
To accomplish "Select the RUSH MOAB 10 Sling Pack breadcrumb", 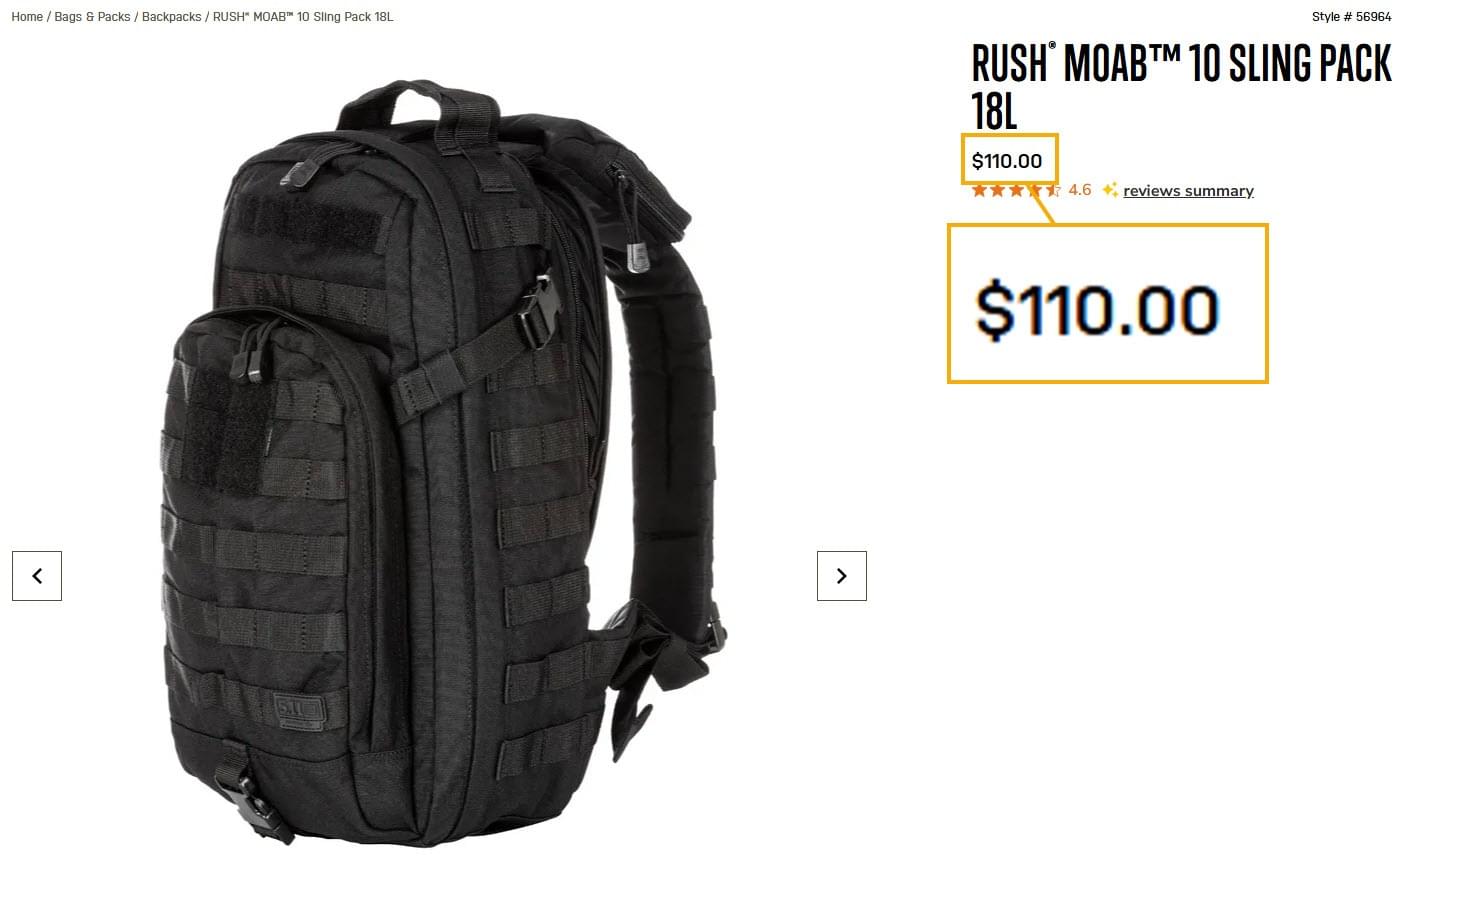I will pyautogui.click(x=303, y=17).
